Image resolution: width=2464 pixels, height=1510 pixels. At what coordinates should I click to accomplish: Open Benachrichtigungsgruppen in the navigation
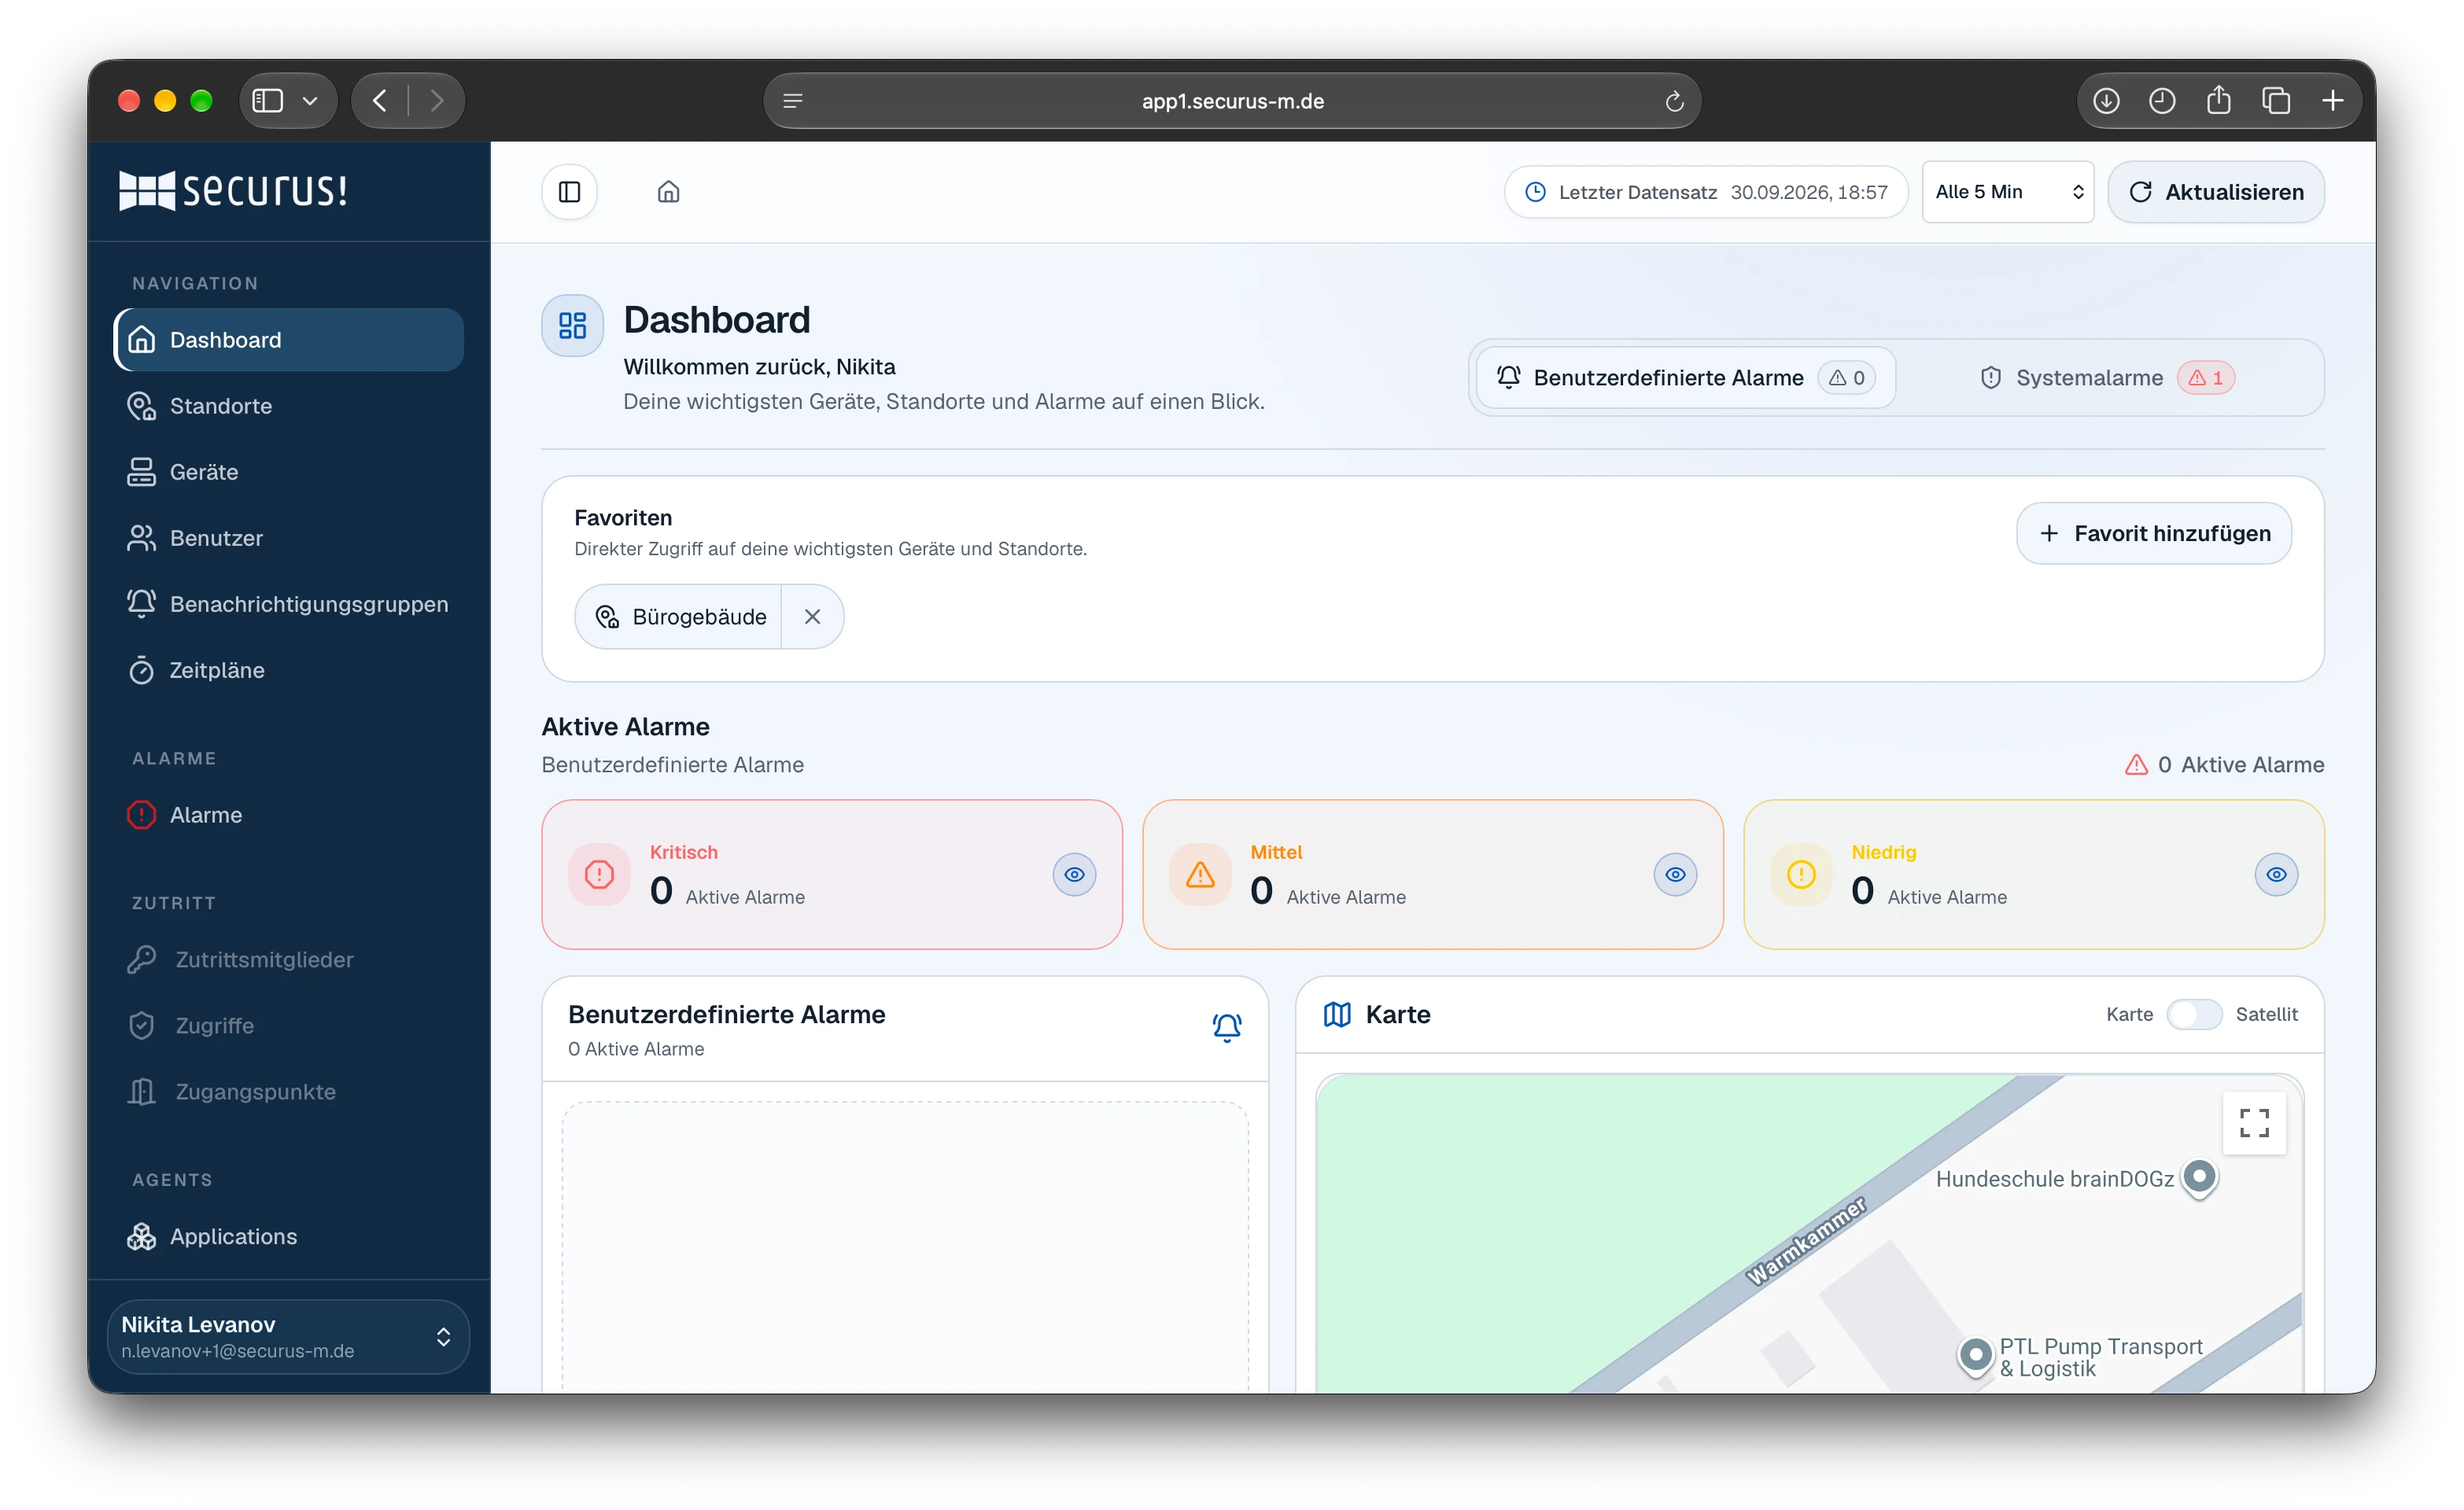(x=288, y=604)
